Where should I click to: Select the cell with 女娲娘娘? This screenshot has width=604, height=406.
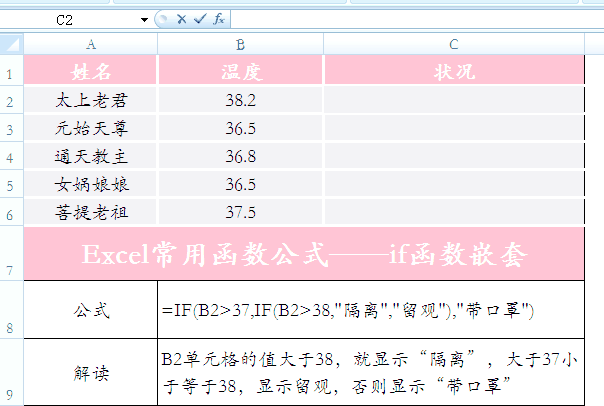pyautogui.click(x=91, y=184)
